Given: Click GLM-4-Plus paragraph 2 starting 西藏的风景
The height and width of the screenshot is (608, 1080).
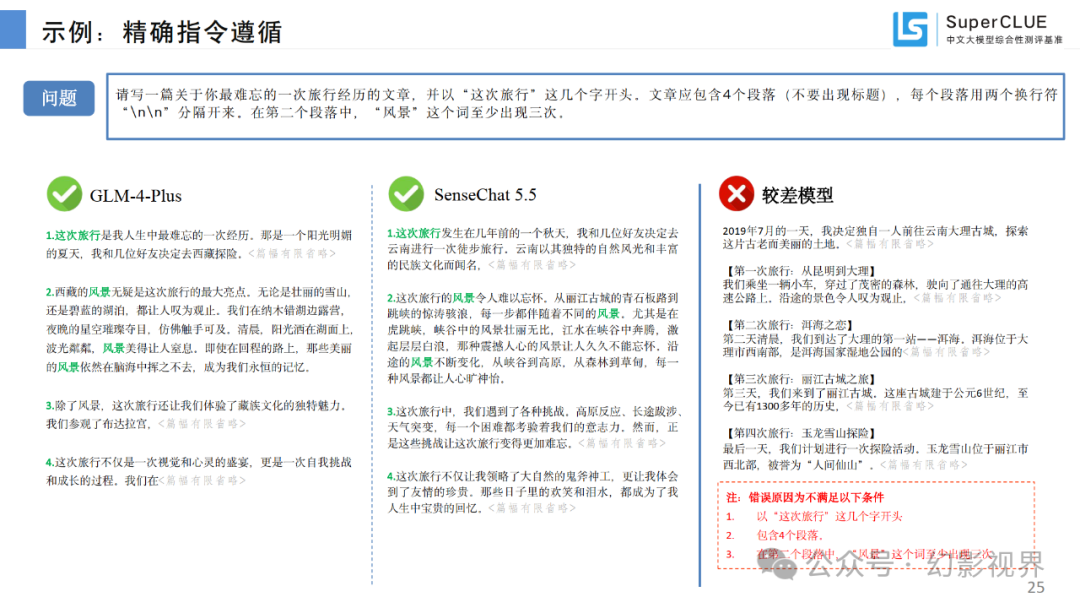Looking at the screenshot, I should click(200, 329).
